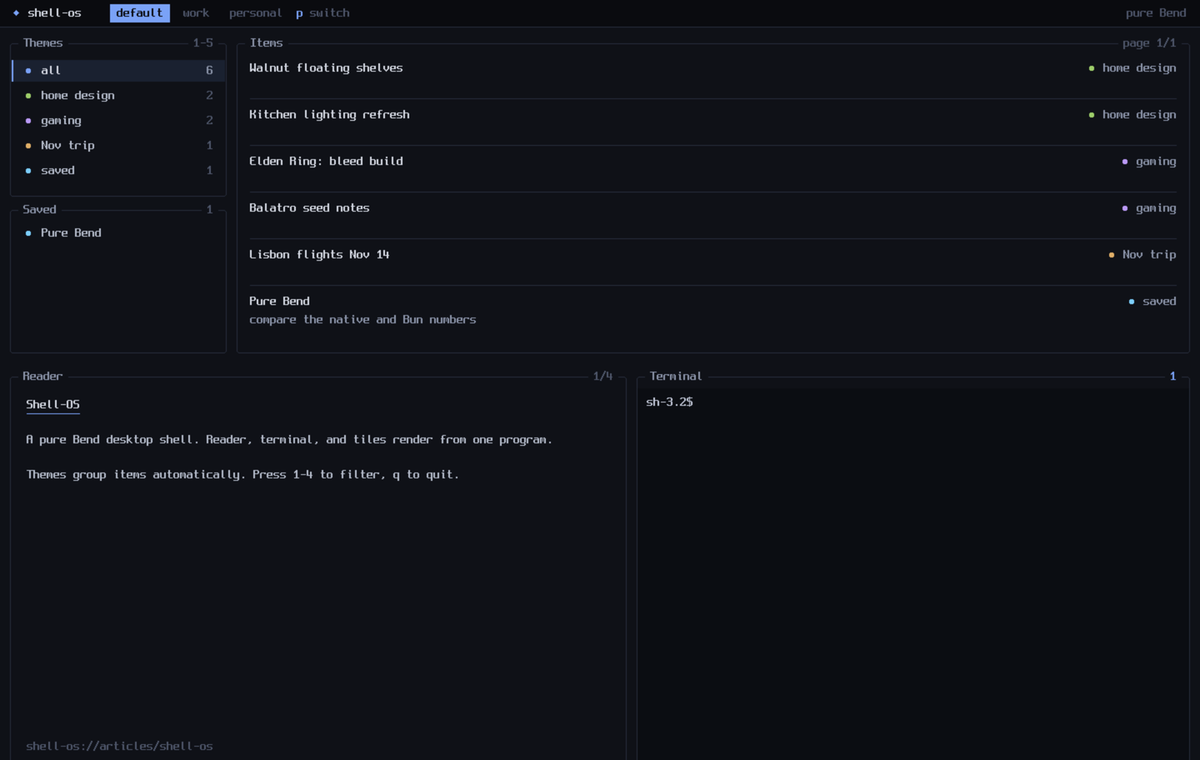Select the saved theme row
This screenshot has height=760, width=1200.
(x=118, y=170)
